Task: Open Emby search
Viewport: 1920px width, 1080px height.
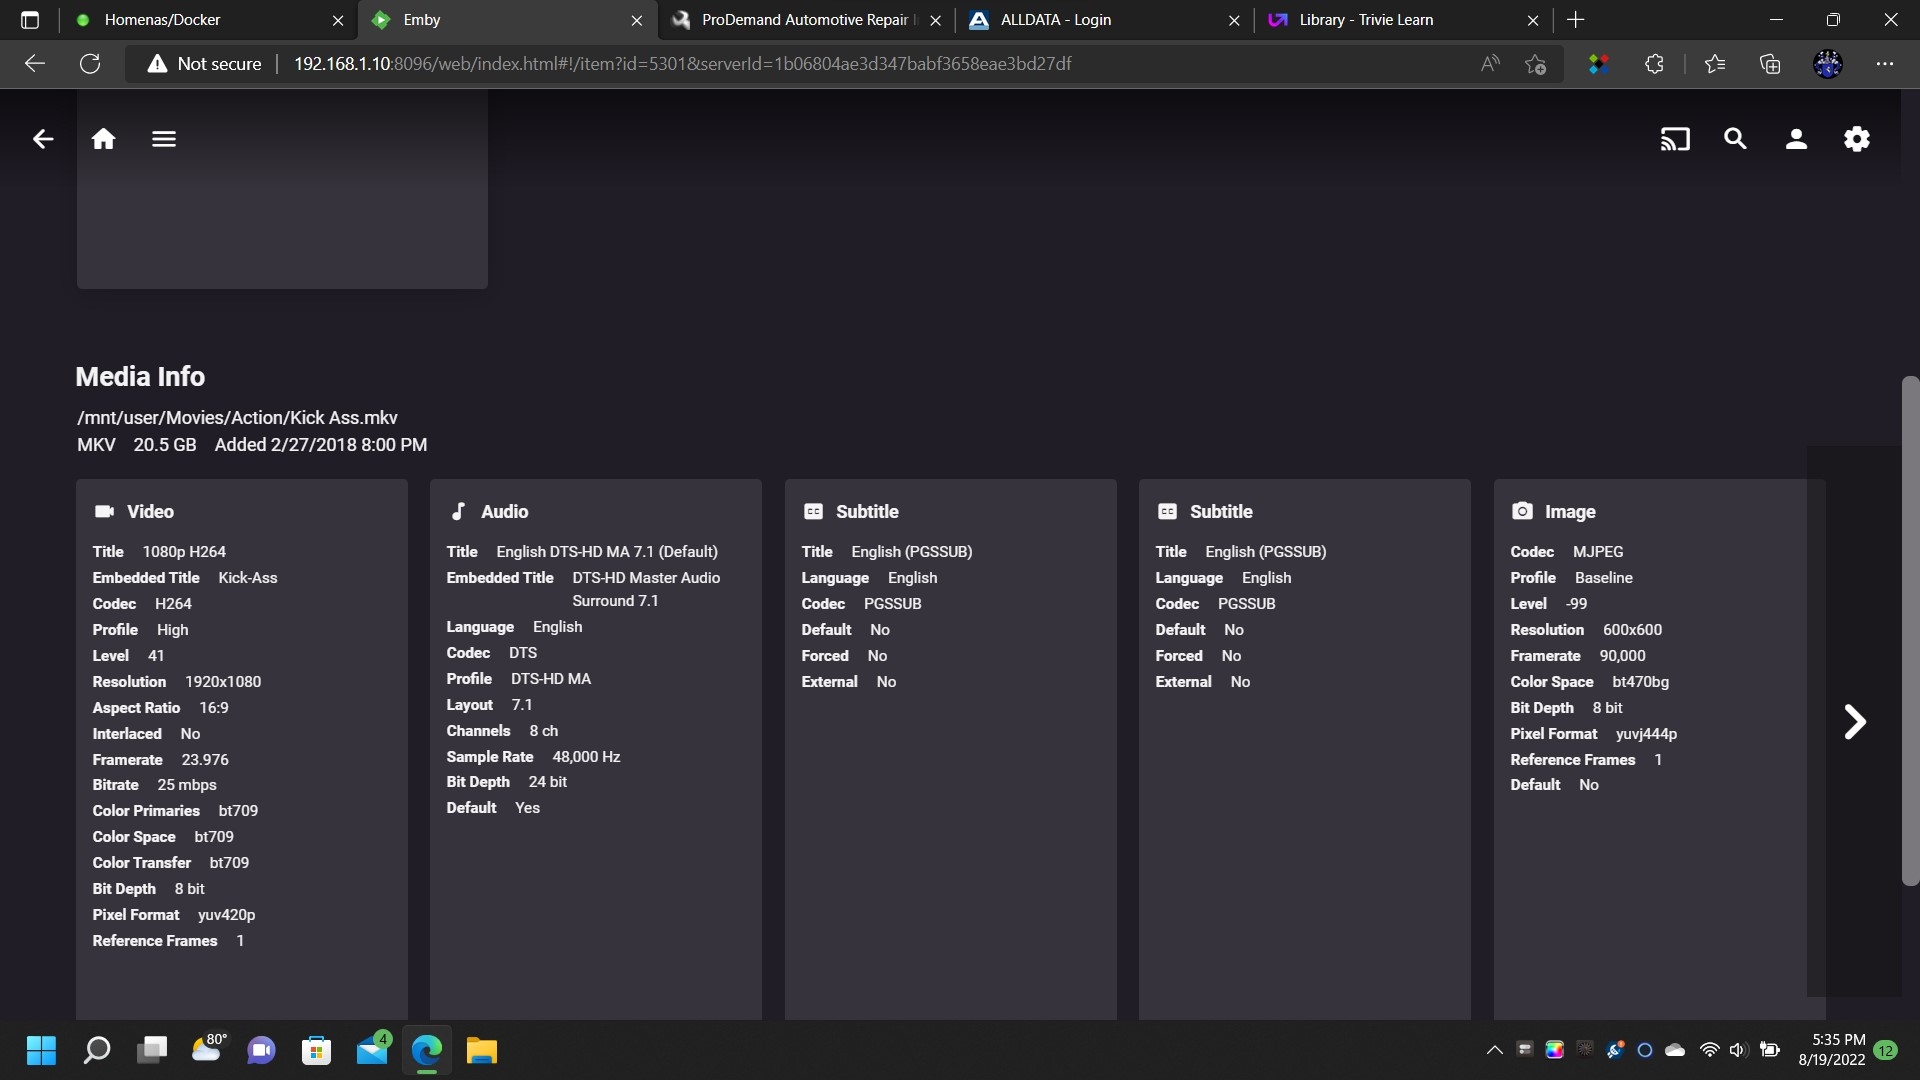Action: click(1735, 139)
